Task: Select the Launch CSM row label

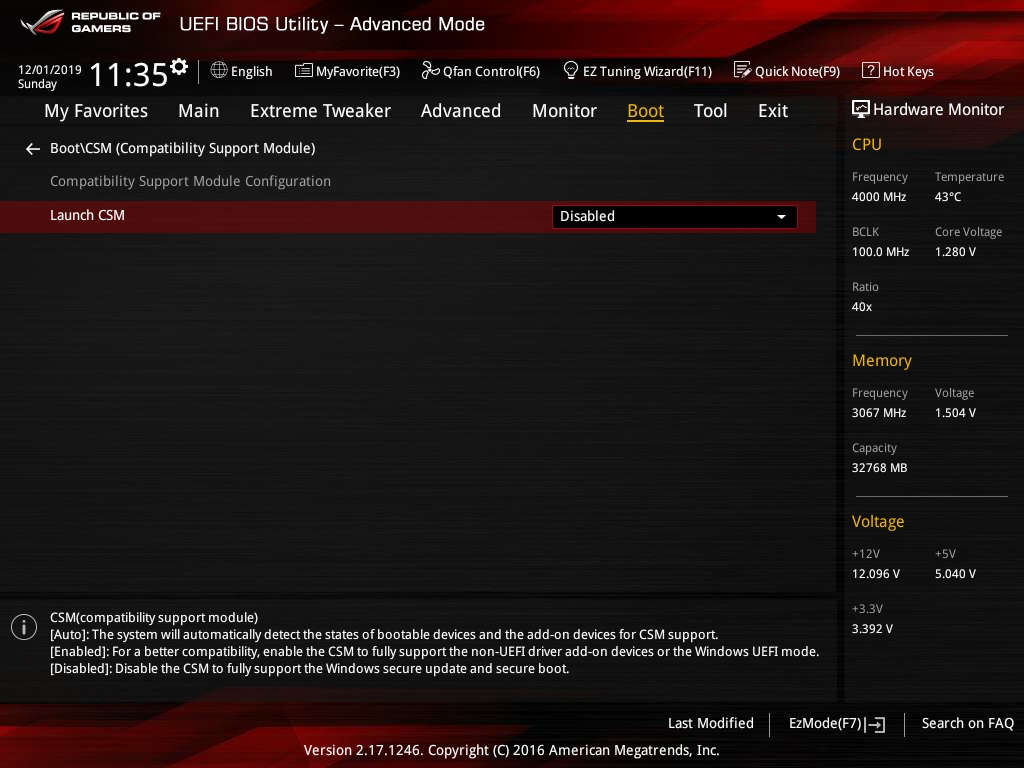Action: tap(88, 215)
